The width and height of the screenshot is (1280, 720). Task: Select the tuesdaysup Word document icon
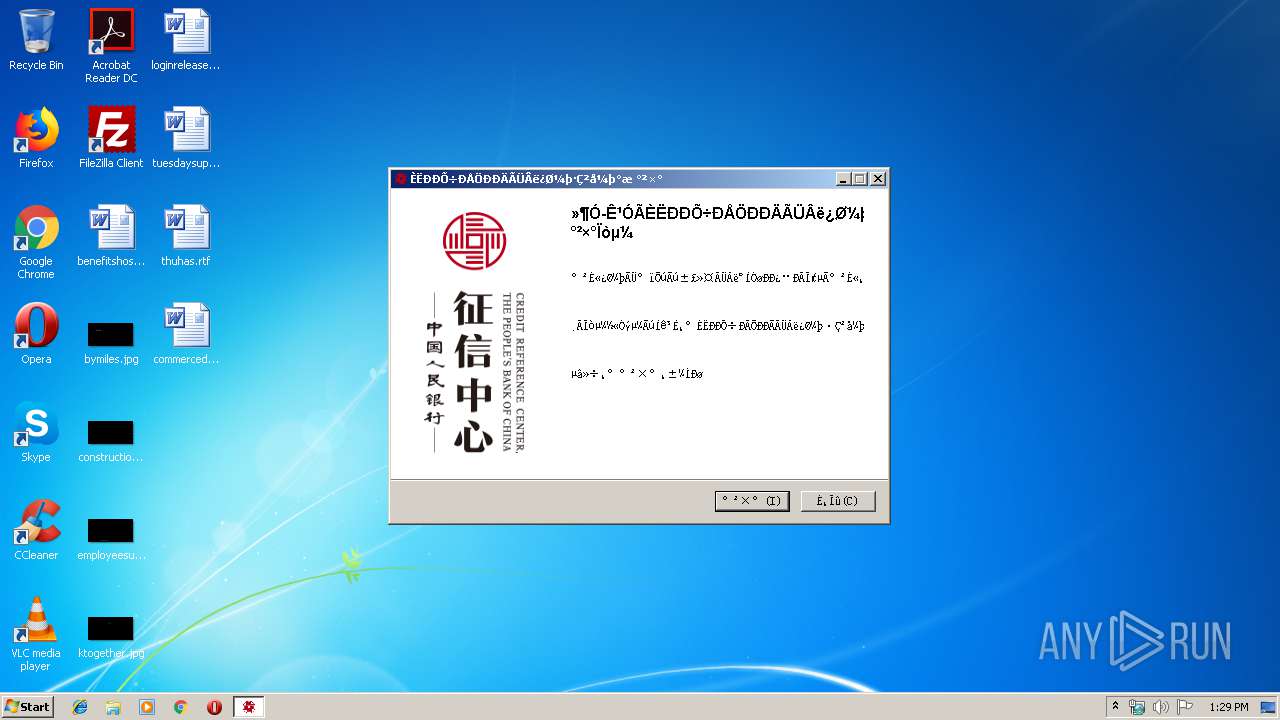[186, 138]
